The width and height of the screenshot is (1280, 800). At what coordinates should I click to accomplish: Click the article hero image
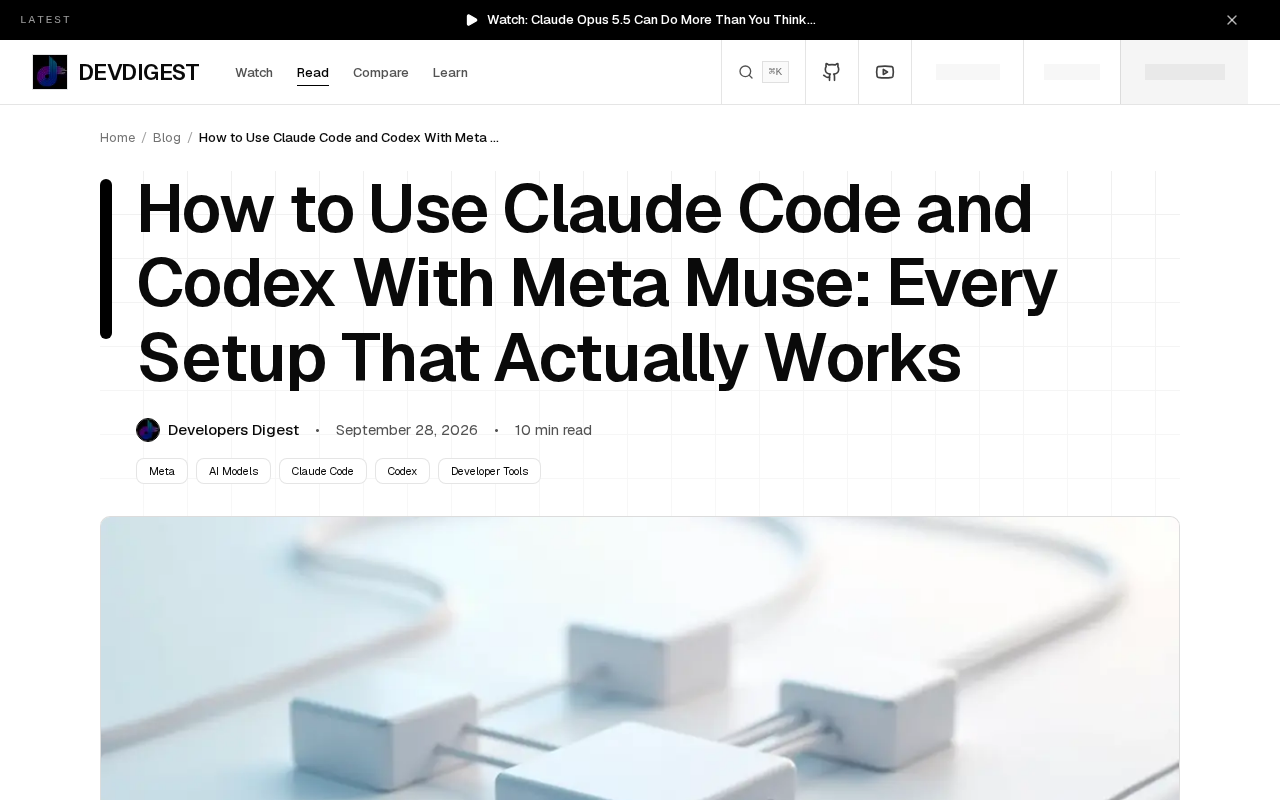pyautogui.click(x=640, y=658)
